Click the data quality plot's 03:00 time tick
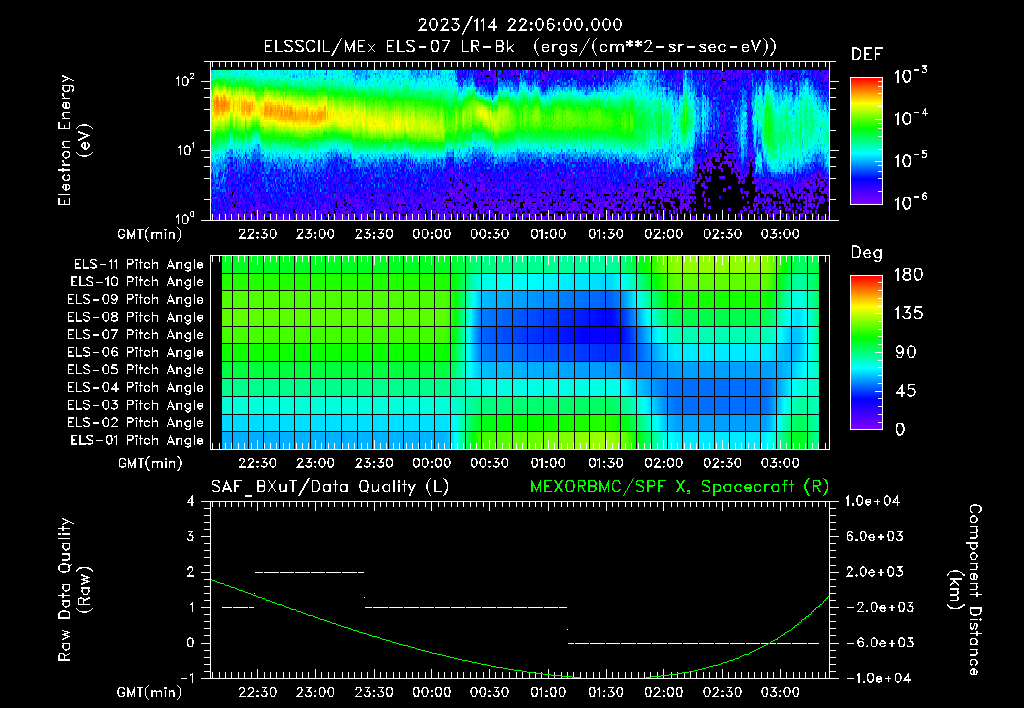This screenshot has width=1024, height=708. 780,692
